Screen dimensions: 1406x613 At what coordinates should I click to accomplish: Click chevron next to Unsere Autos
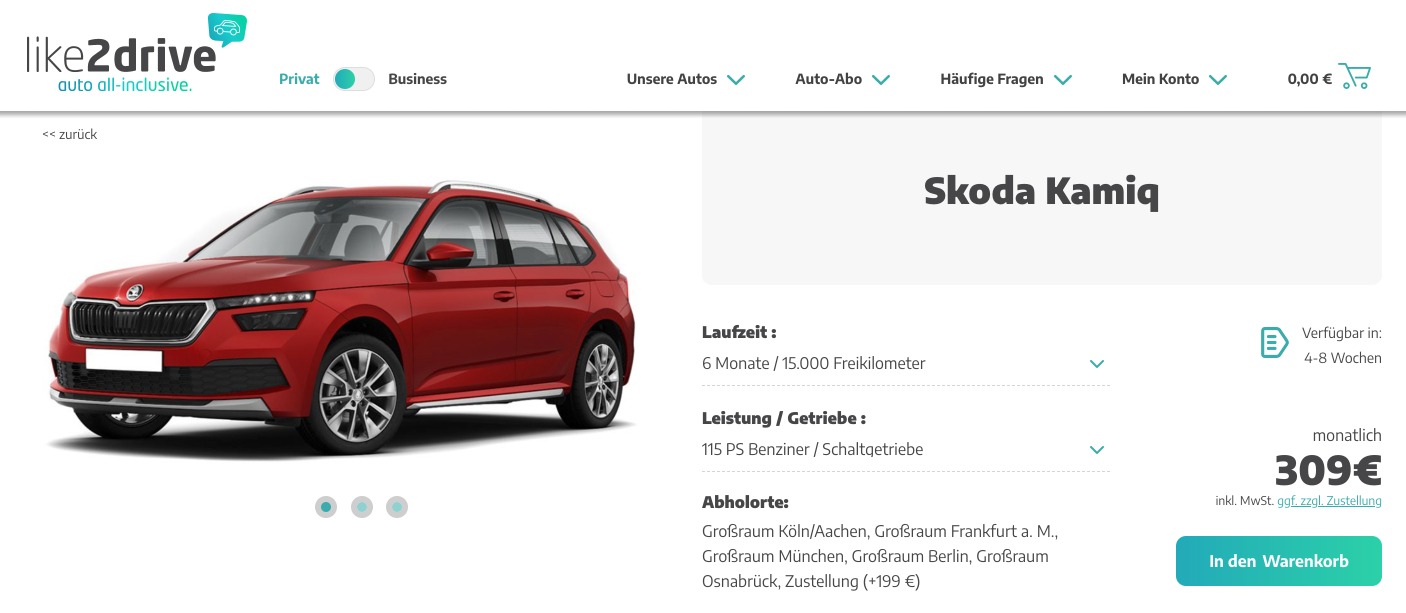(x=736, y=80)
